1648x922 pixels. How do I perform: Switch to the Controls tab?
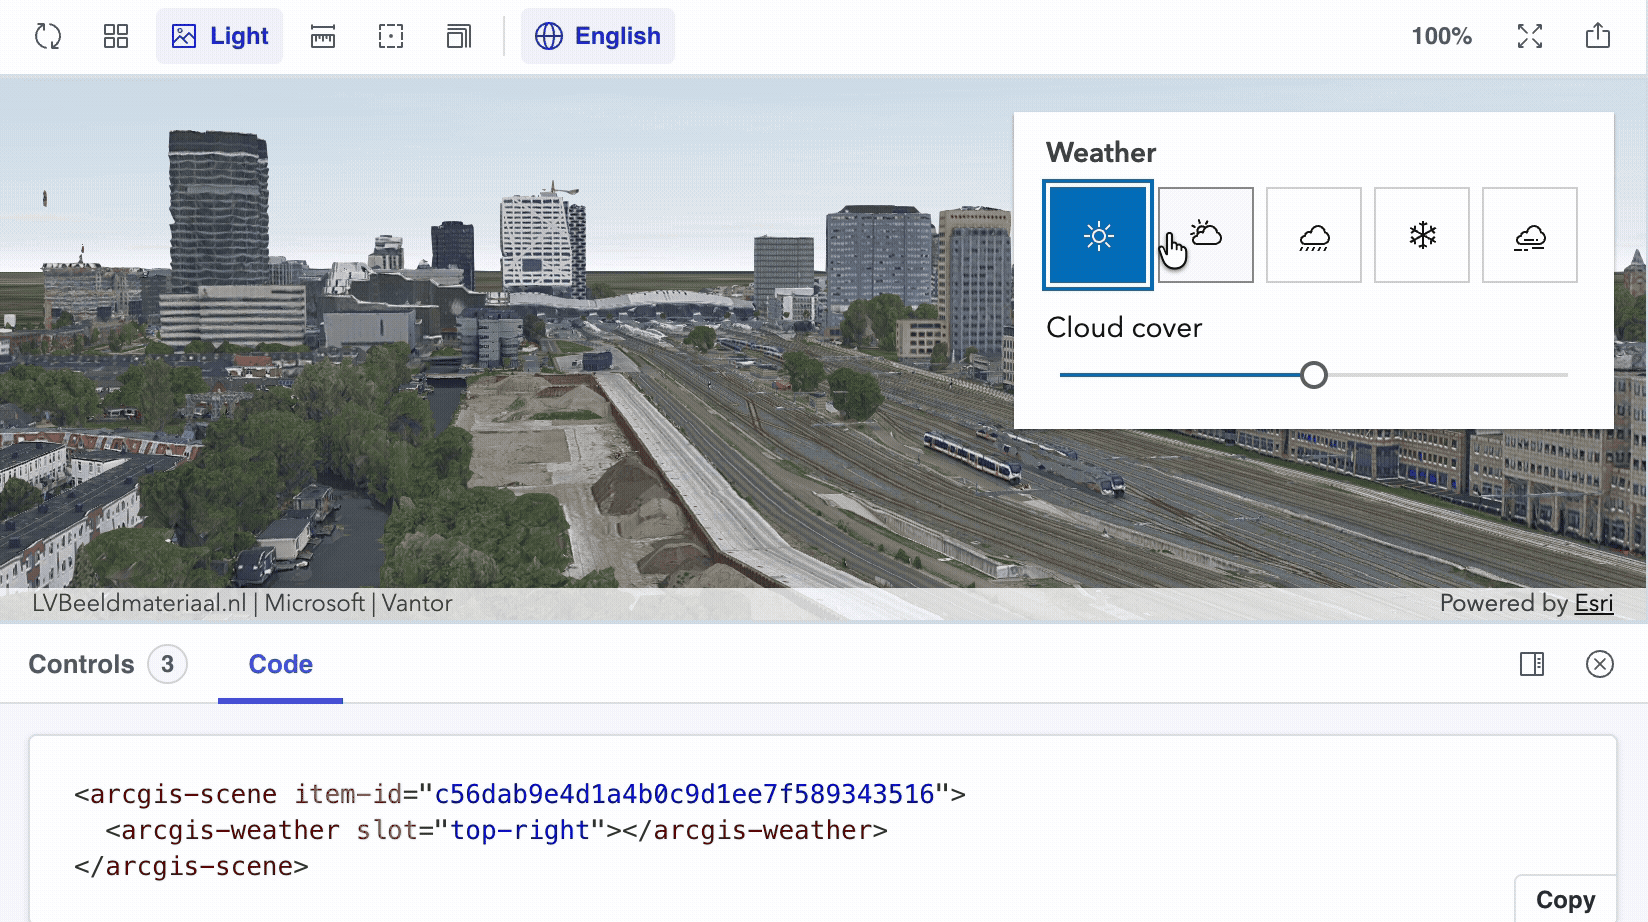(82, 664)
